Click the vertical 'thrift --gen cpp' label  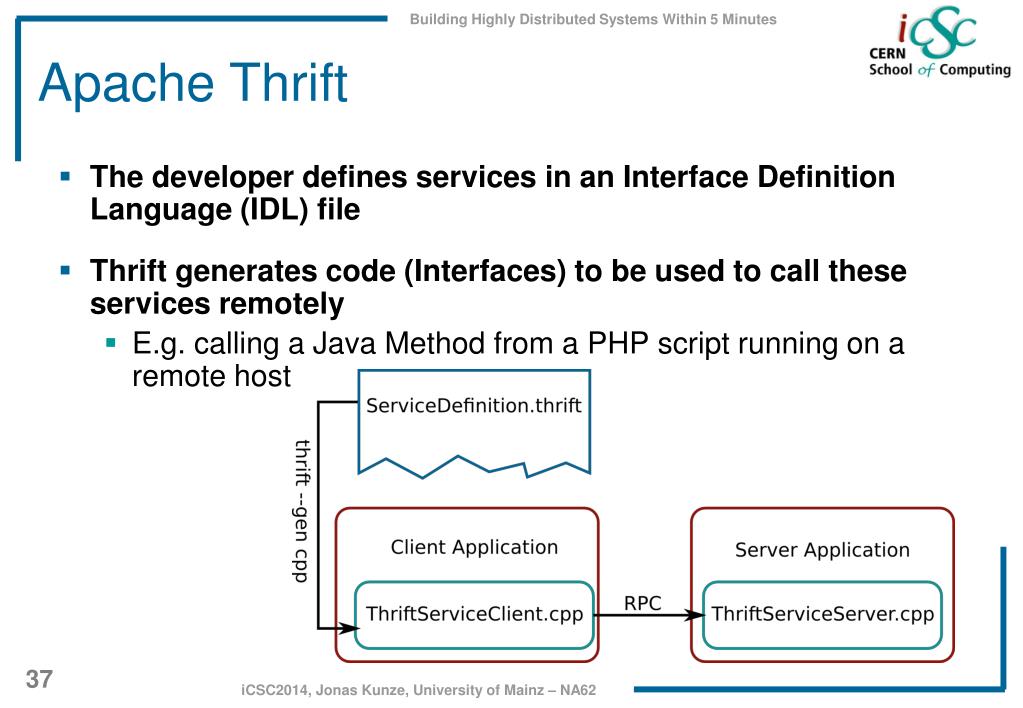tap(301, 511)
